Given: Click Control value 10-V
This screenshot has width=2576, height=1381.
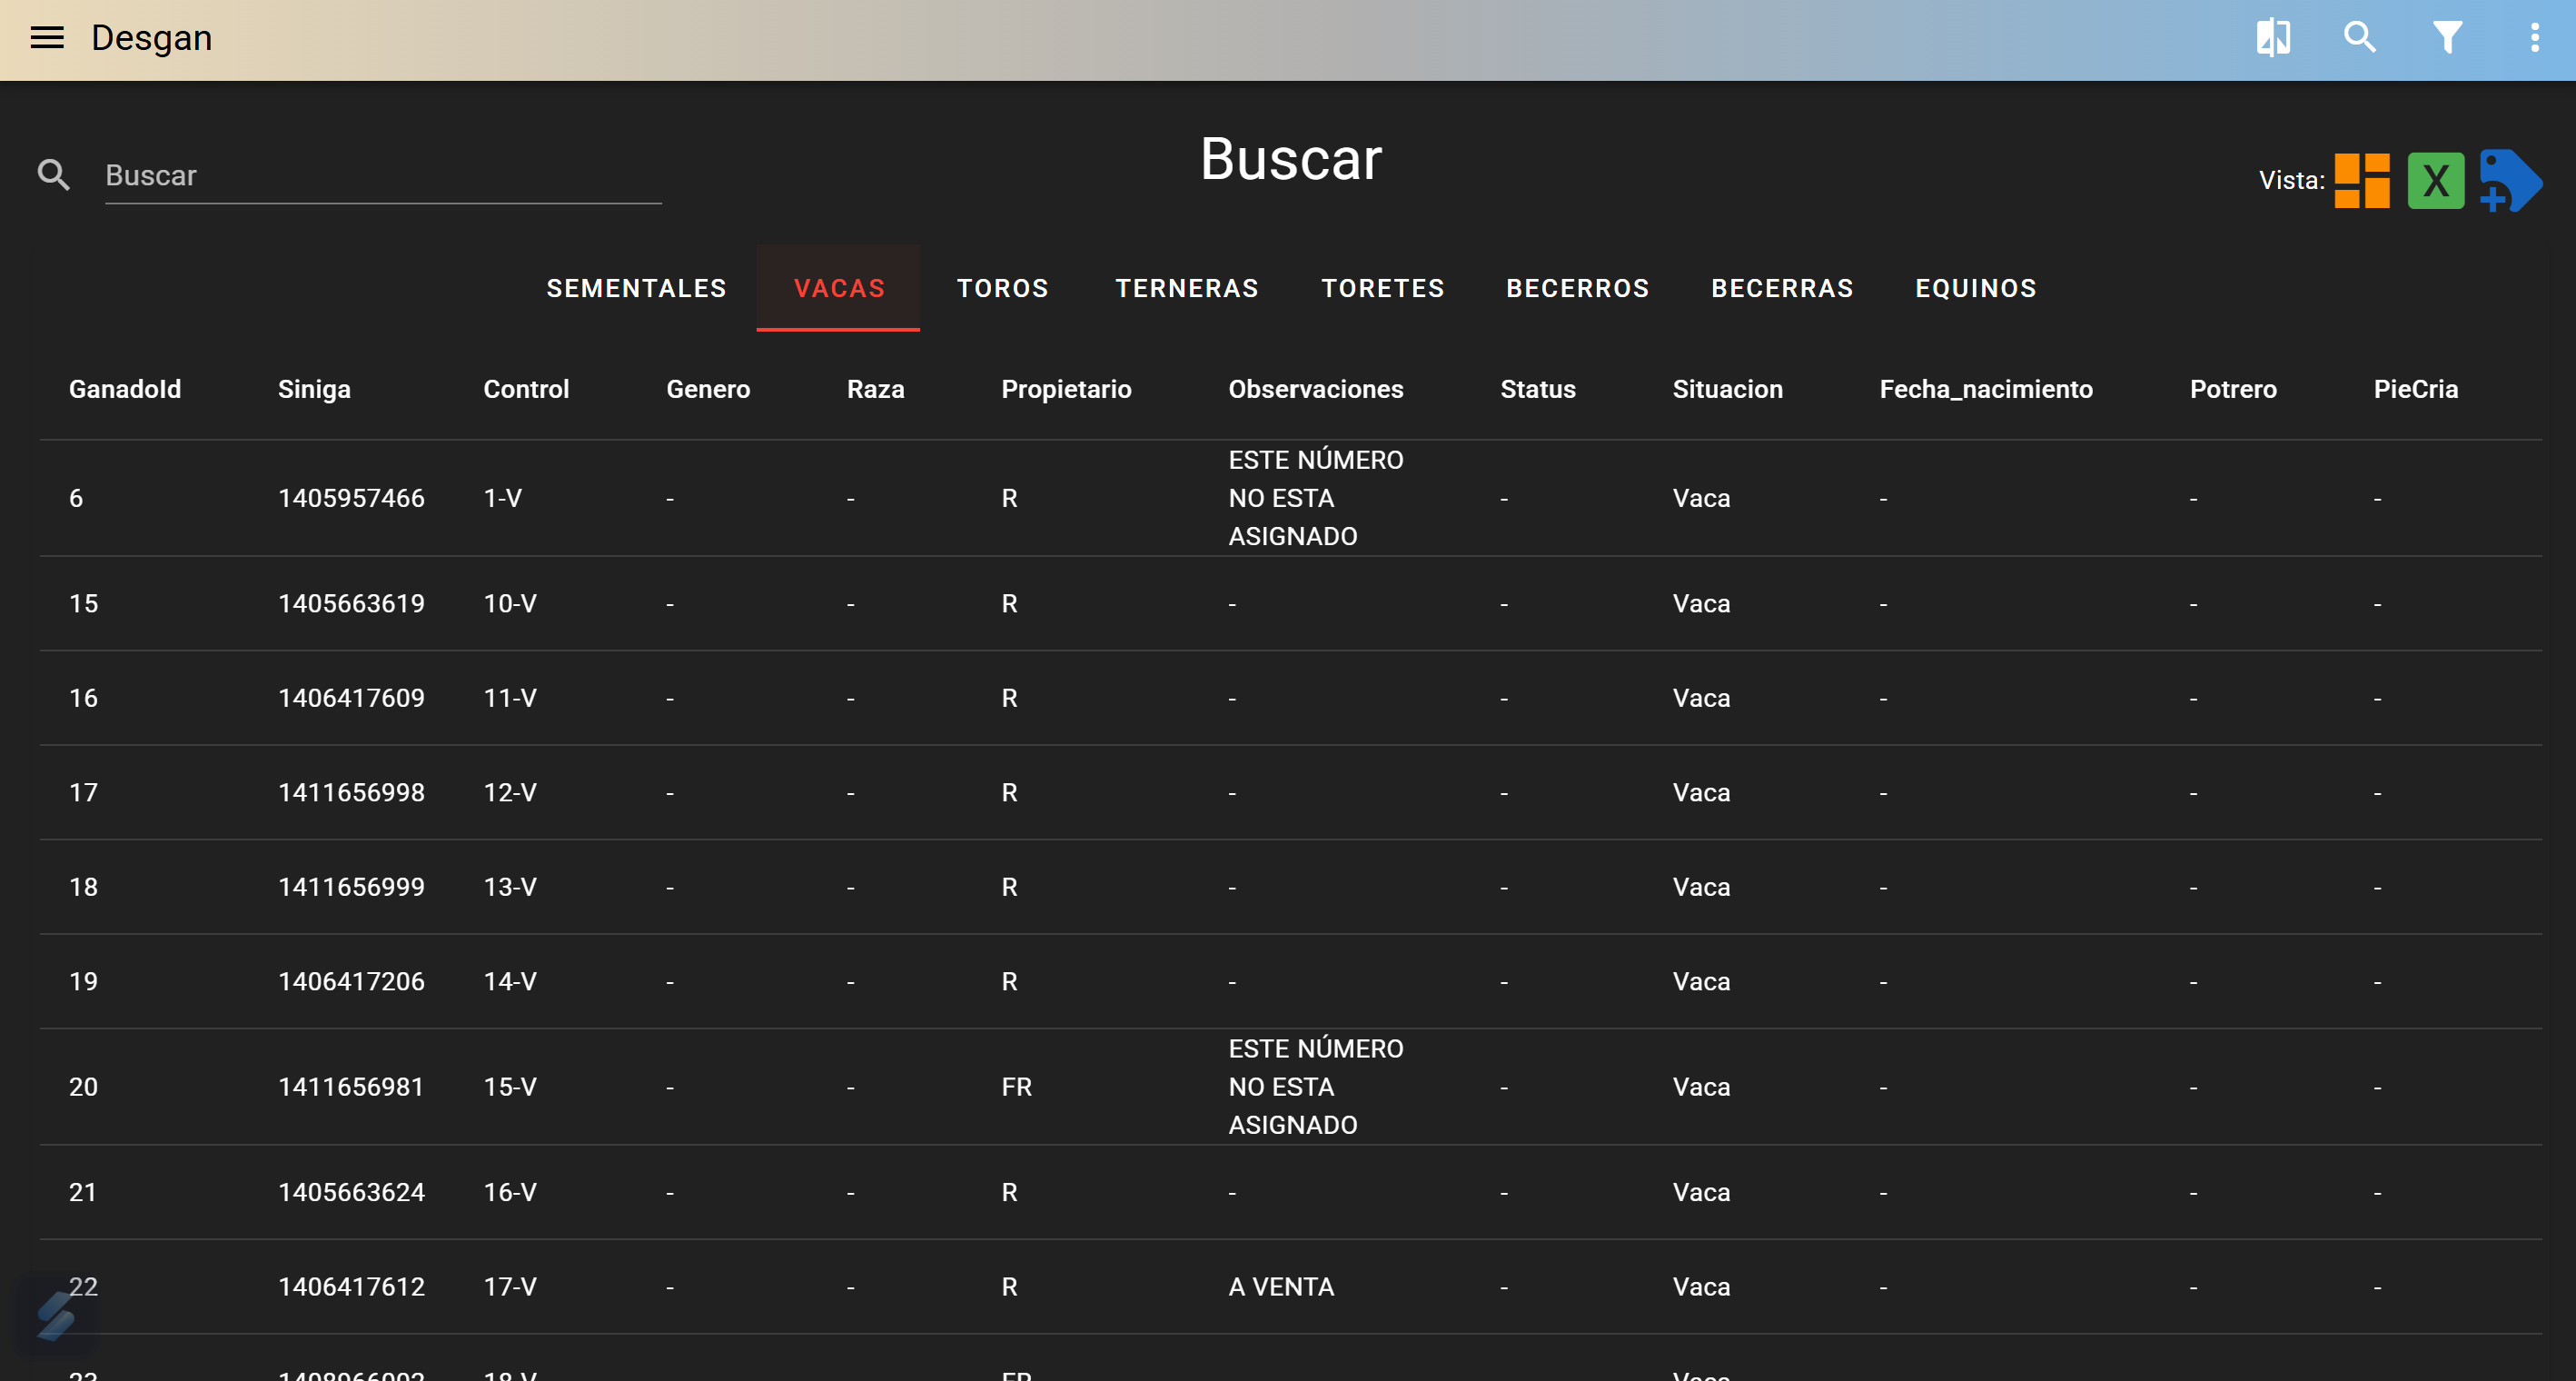Looking at the screenshot, I should [x=510, y=603].
